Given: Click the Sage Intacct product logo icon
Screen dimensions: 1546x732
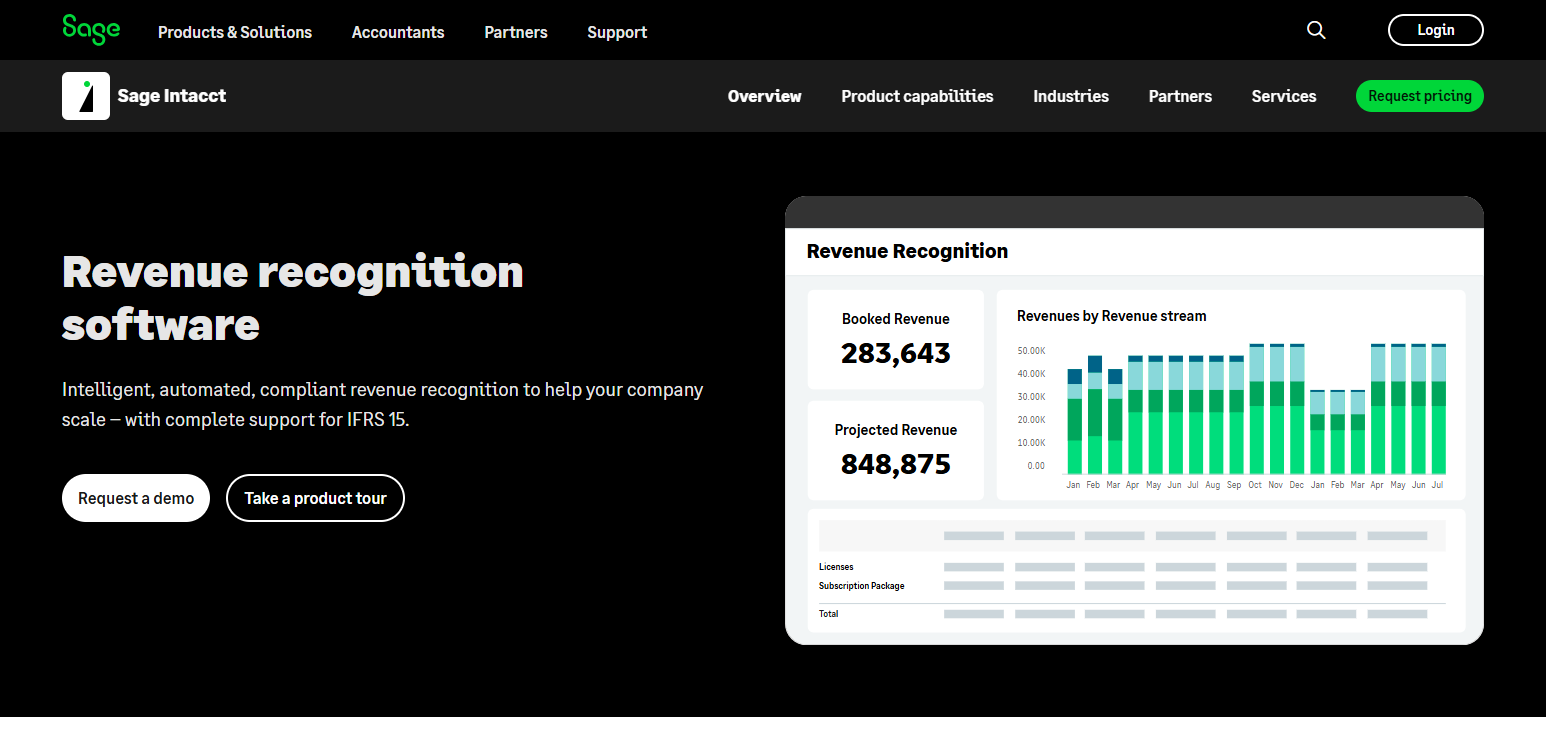Looking at the screenshot, I should (x=86, y=96).
